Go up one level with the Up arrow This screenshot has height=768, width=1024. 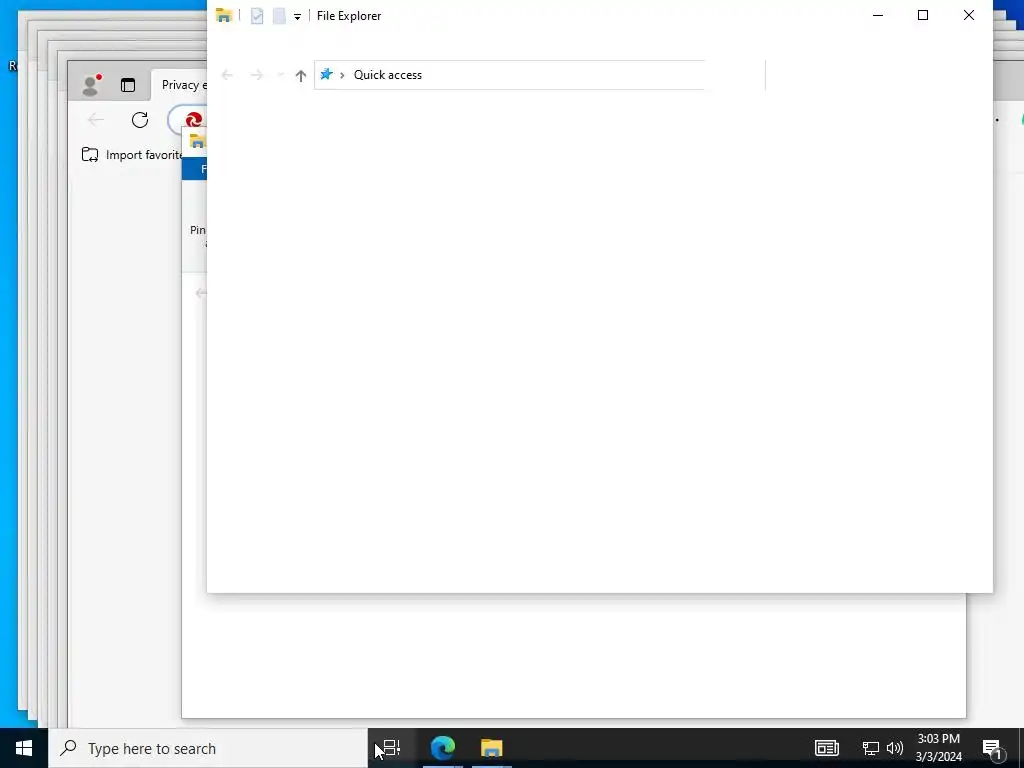pos(300,75)
